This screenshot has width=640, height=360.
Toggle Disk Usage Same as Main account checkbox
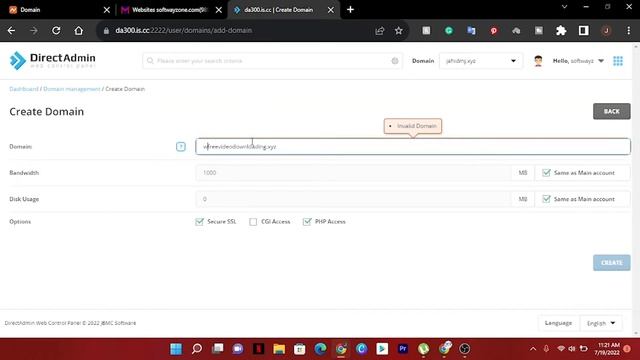(546, 199)
